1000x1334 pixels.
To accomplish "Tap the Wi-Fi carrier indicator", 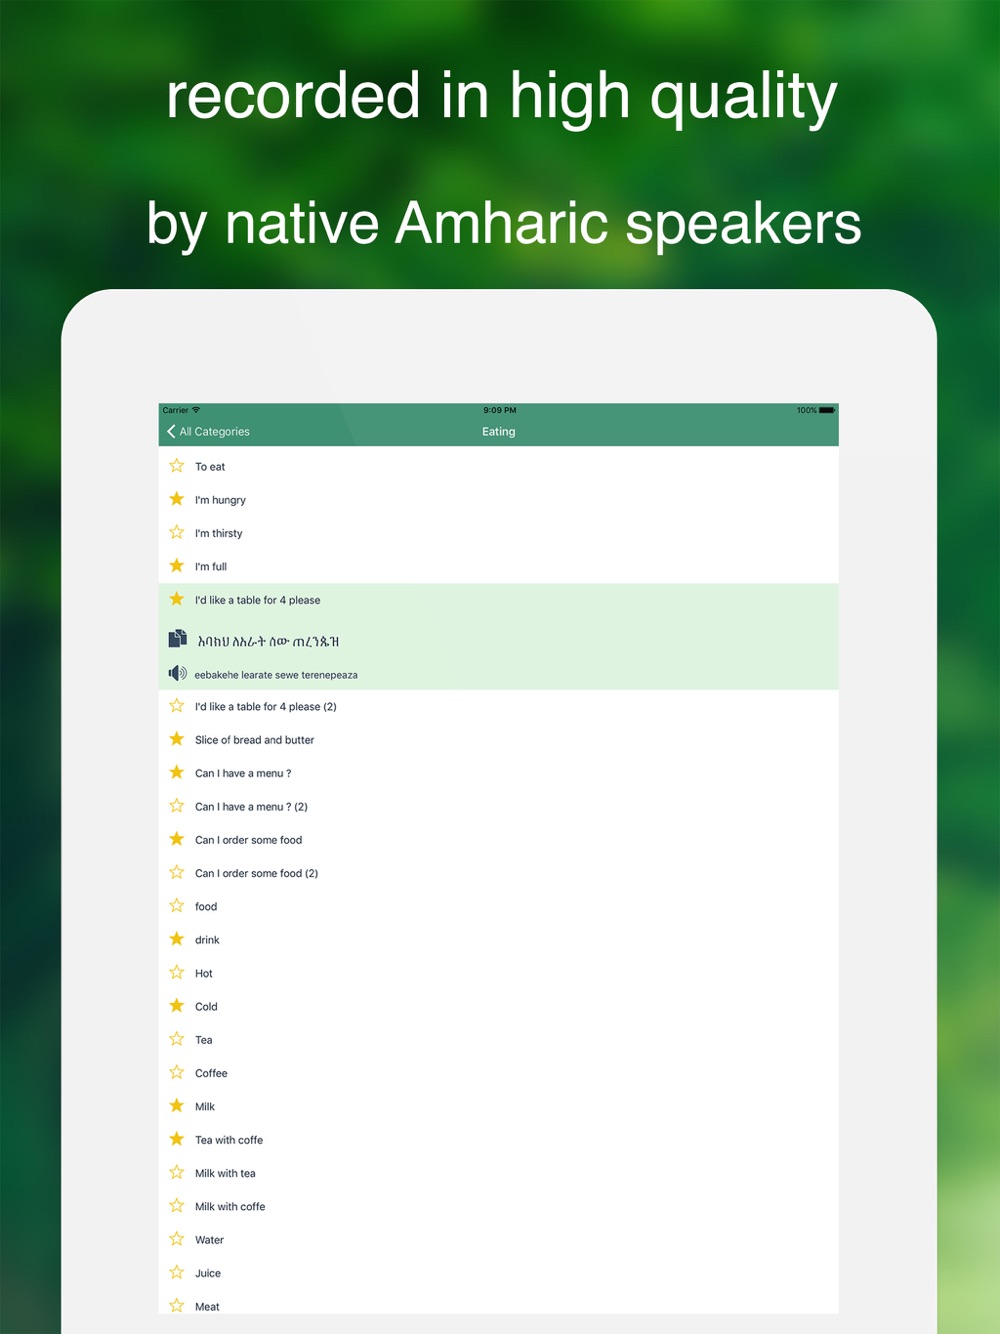I will click(182, 410).
